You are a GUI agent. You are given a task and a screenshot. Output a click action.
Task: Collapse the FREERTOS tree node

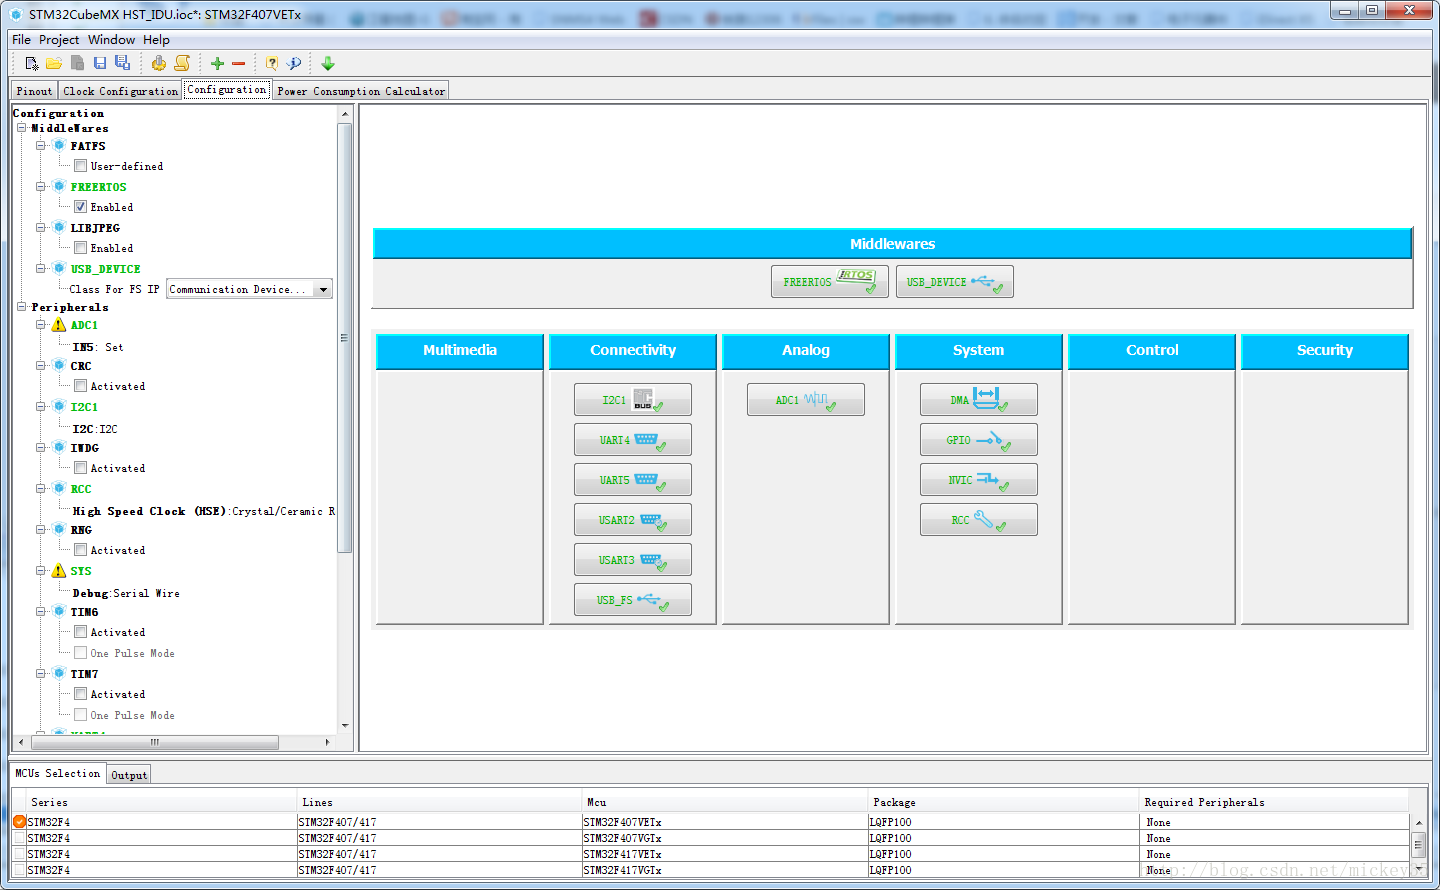(41, 187)
